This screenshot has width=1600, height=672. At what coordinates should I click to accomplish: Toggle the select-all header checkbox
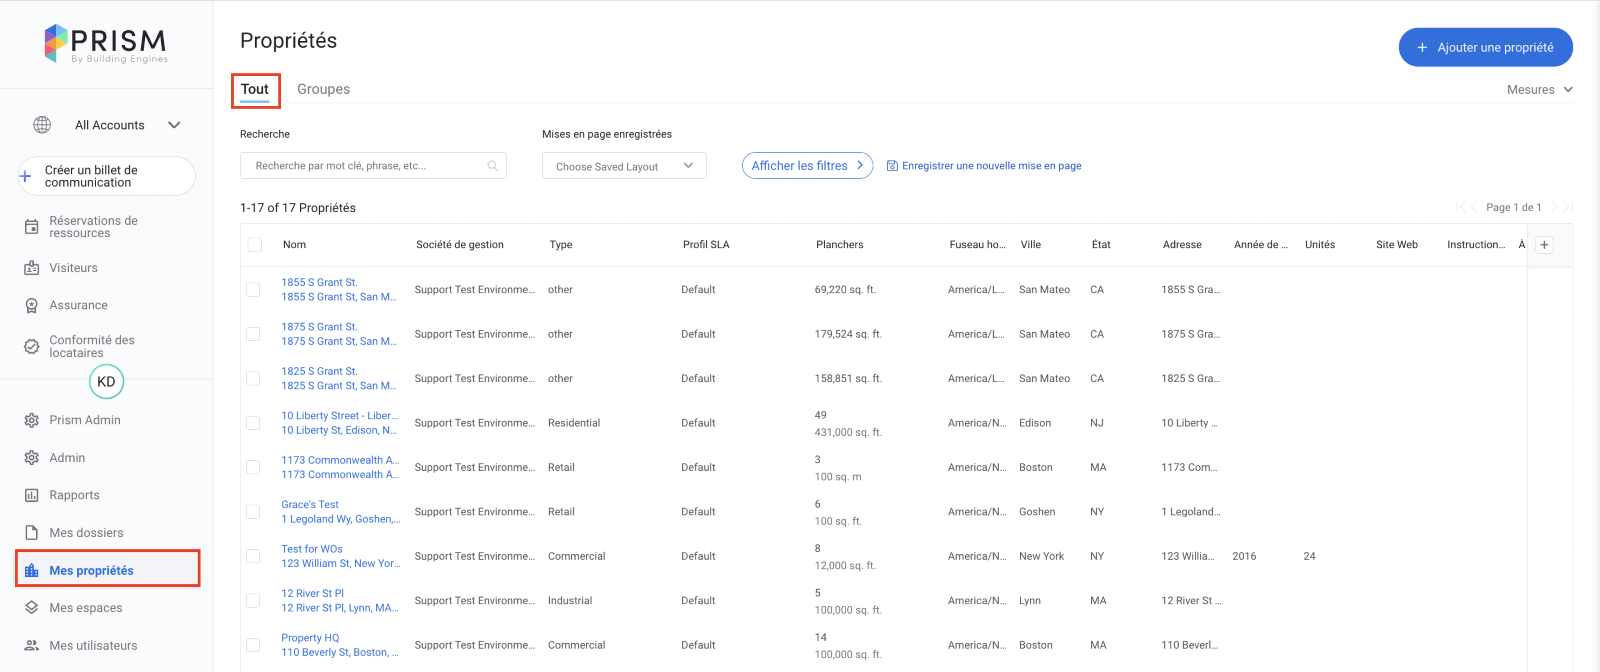[x=255, y=245]
